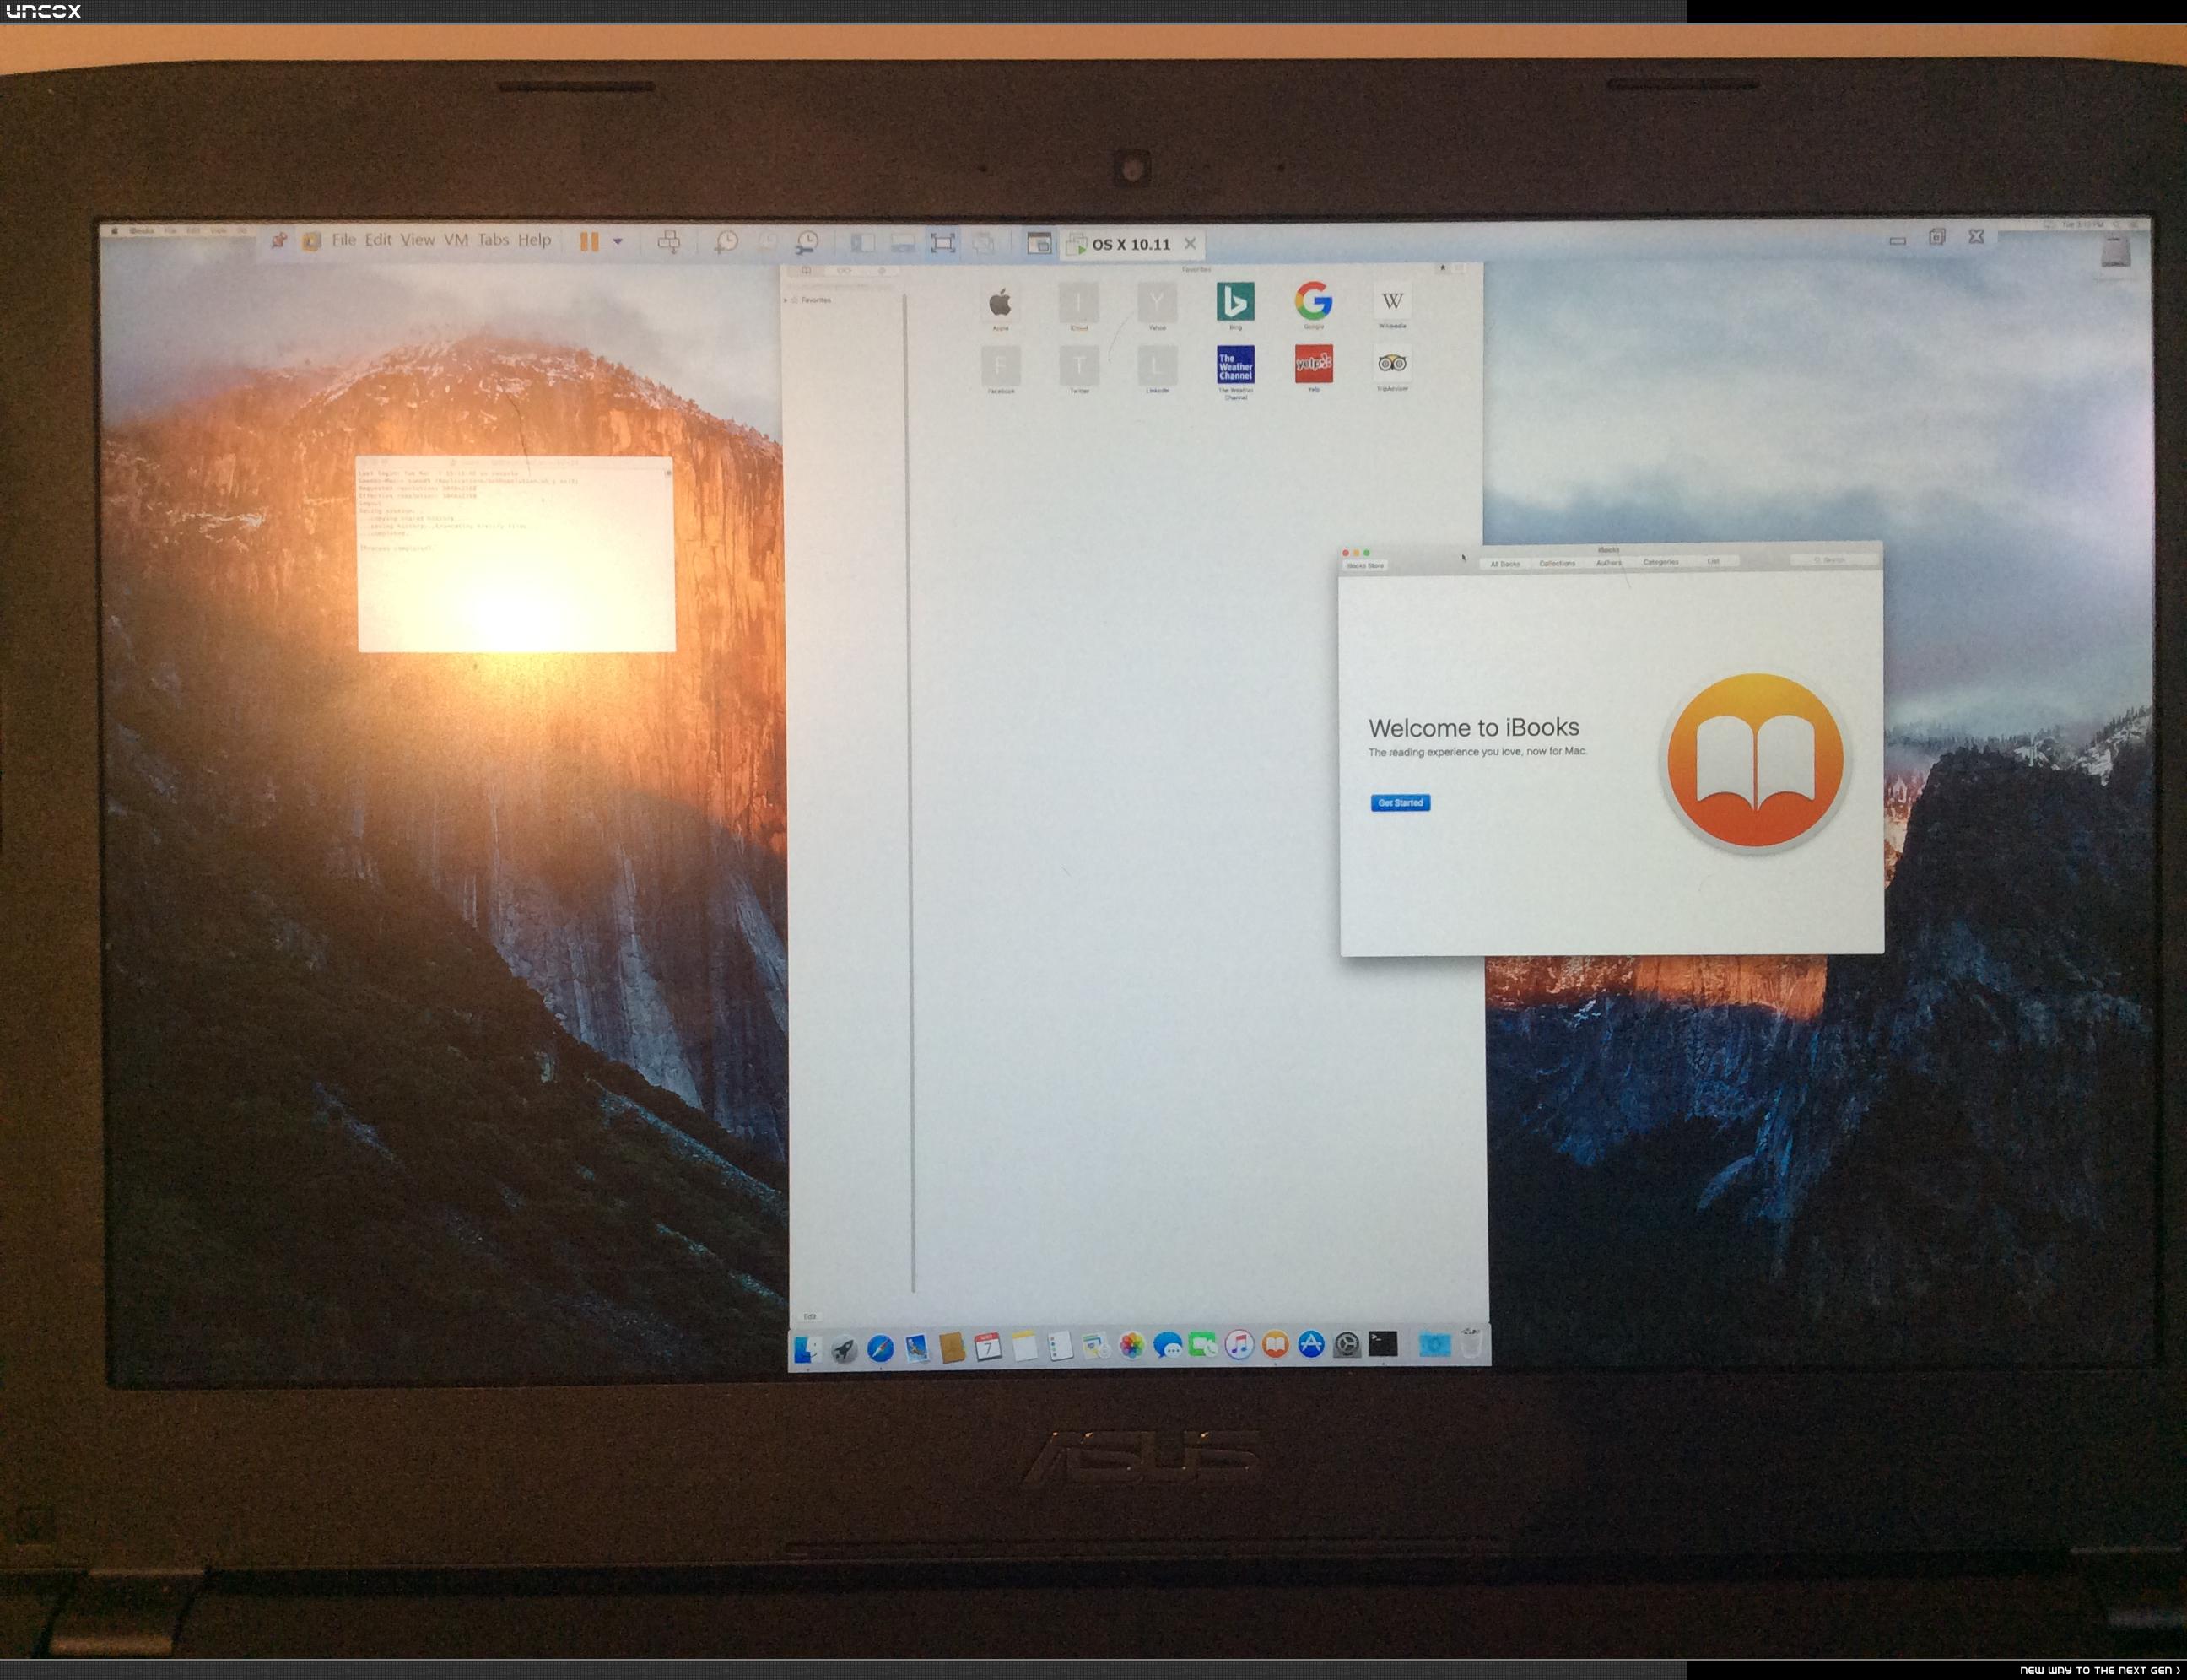
Task: Open Safari compass icon in the dock
Action: 880,1348
